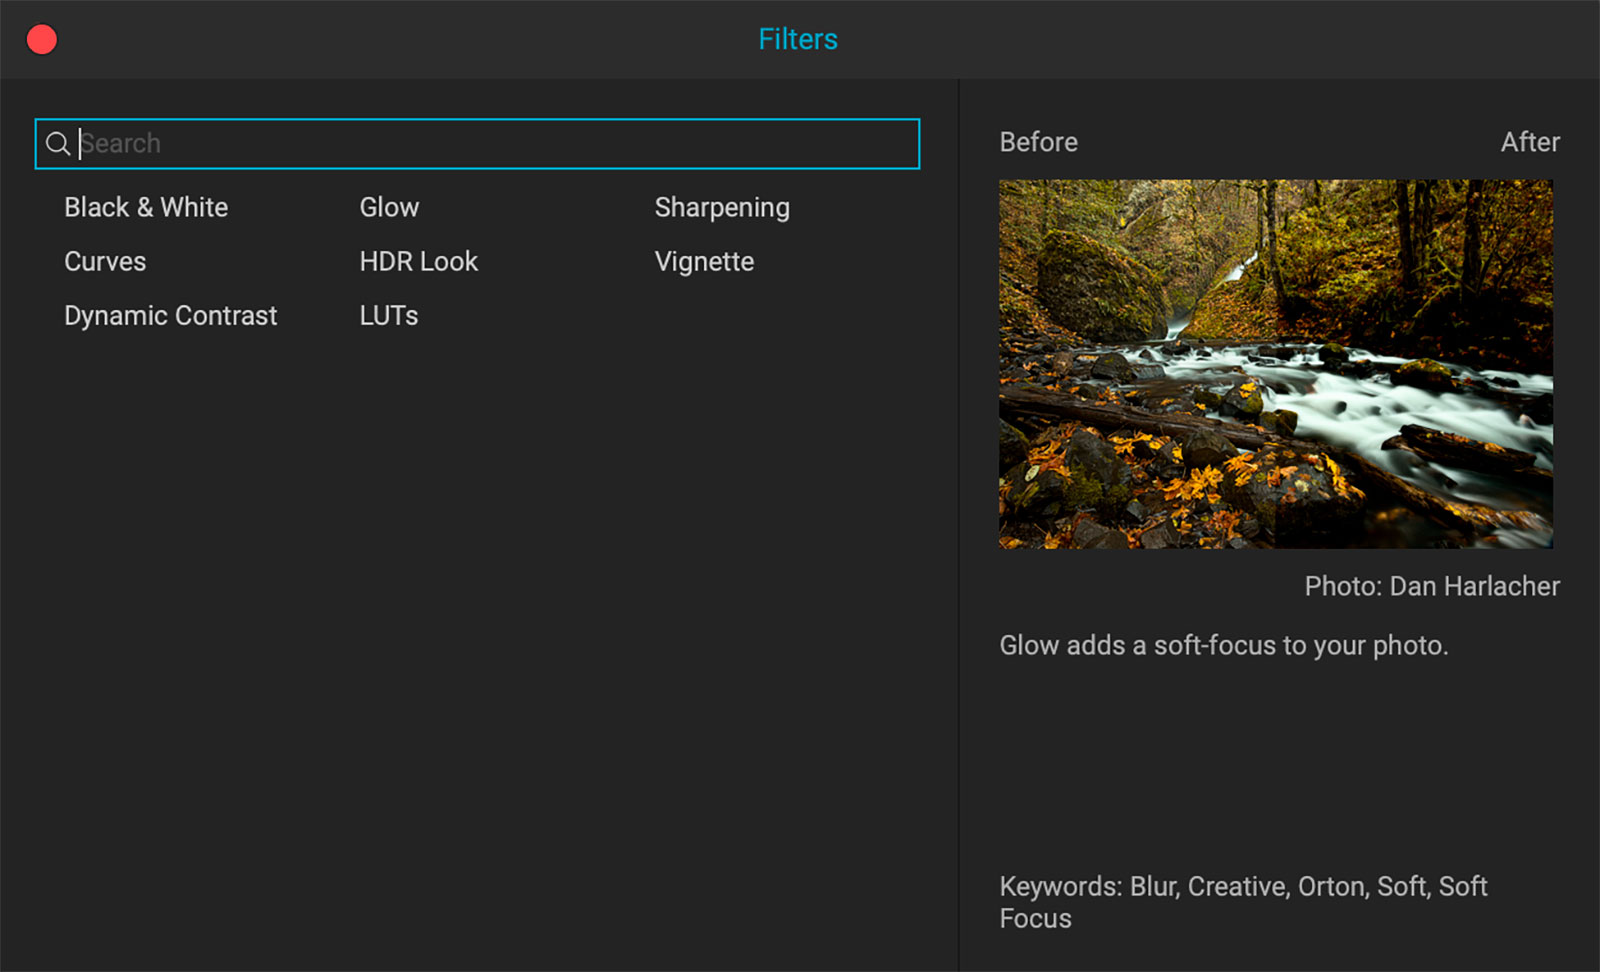The height and width of the screenshot is (972, 1600).
Task: Choose the Curves filter
Action: [x=105, y=261]
